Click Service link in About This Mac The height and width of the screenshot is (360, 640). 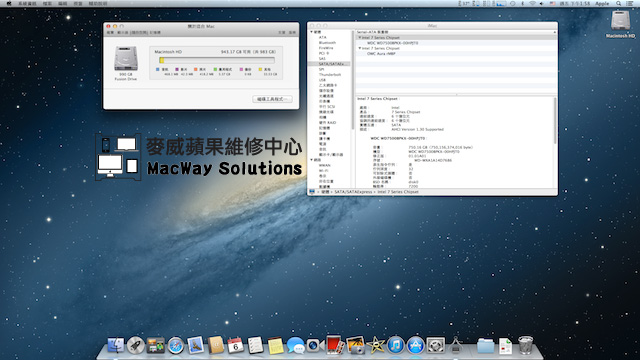tap(292, 32)
